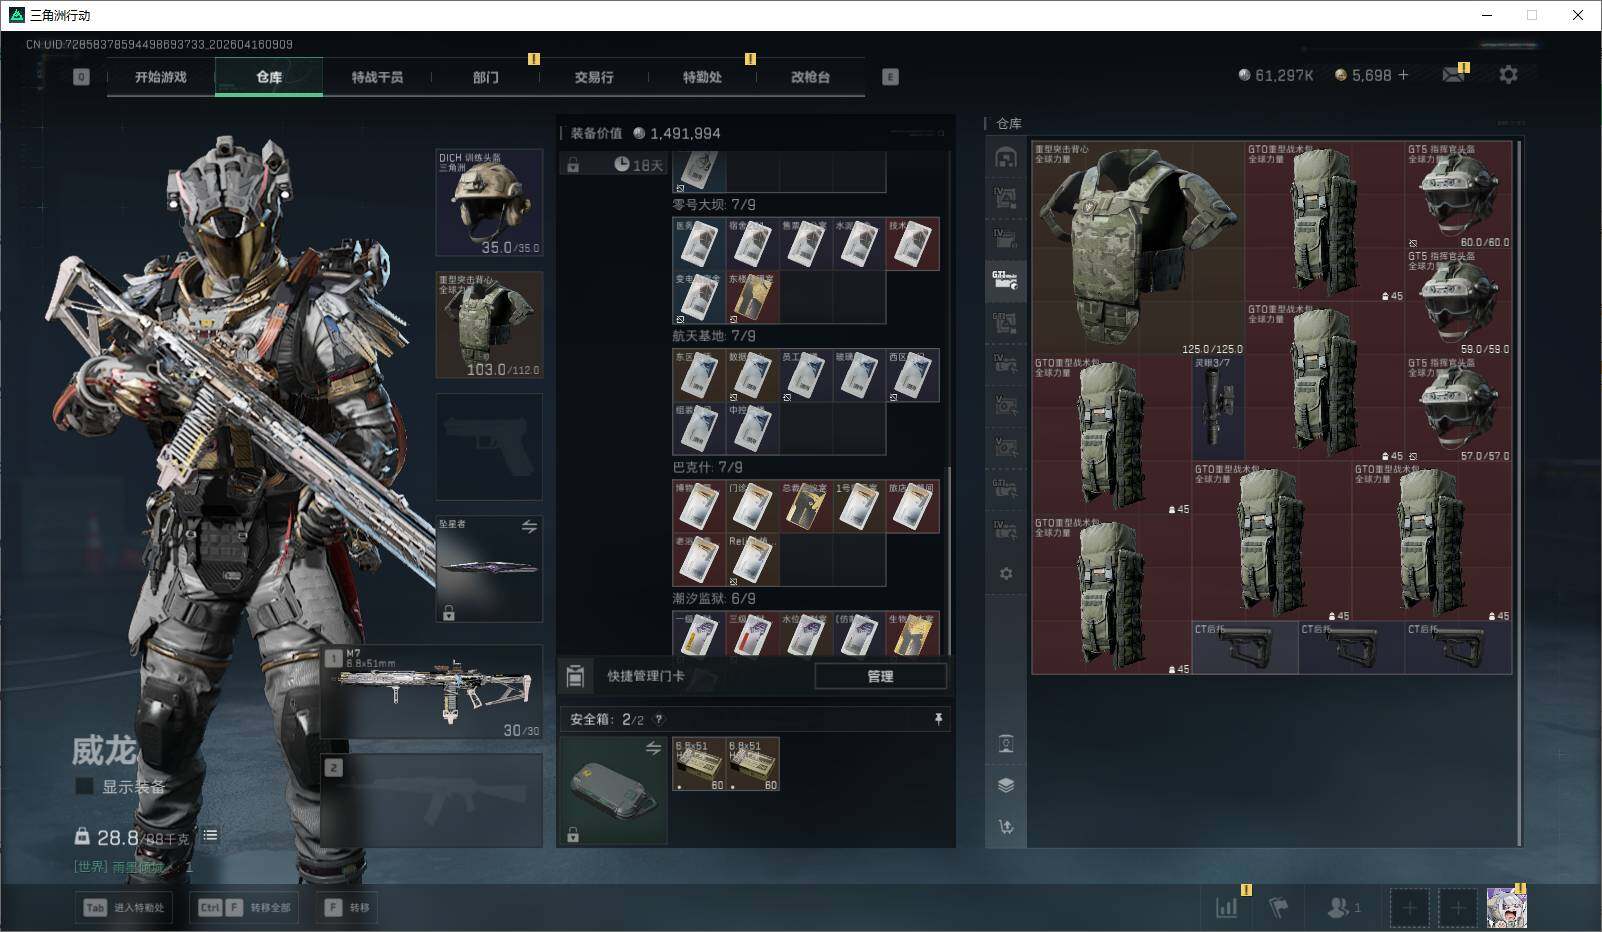Select the GT5 指挥官头盔 57.0/57.0

tap(1458, 409)
